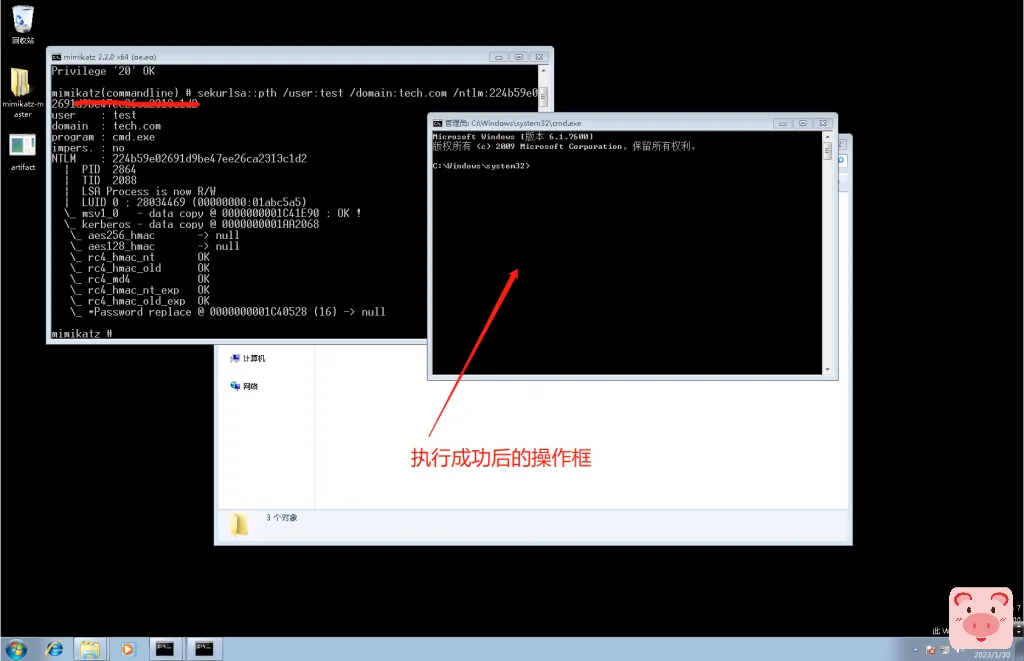
Task: Click the mimikatz window title bar icon
Action: click(57, 57)
